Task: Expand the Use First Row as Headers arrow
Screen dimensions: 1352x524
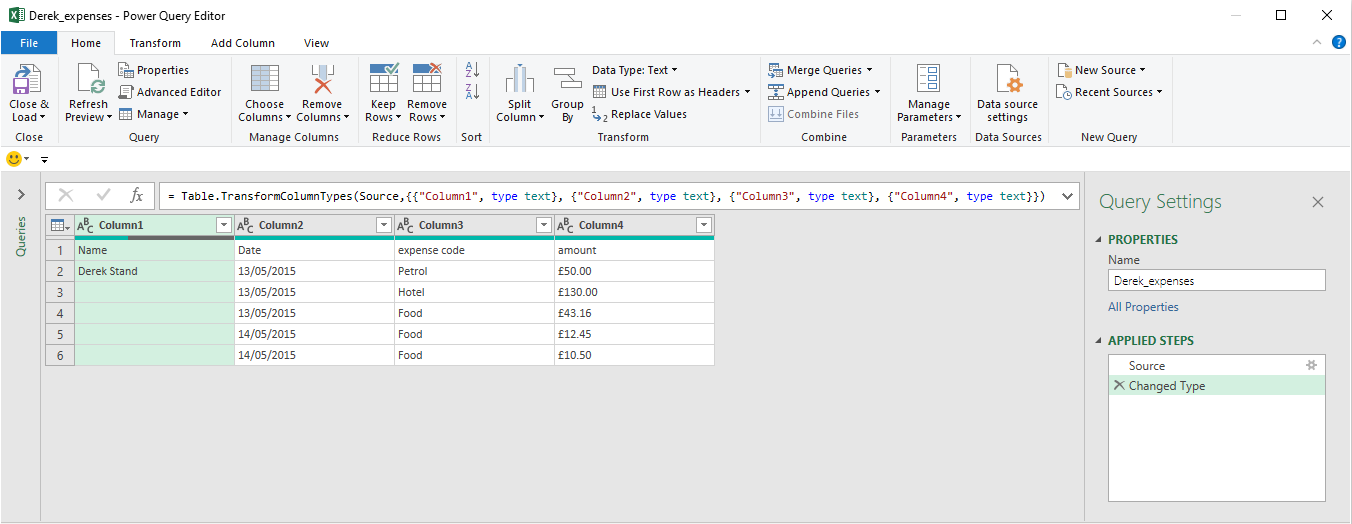Action: (x=747, y=92)
